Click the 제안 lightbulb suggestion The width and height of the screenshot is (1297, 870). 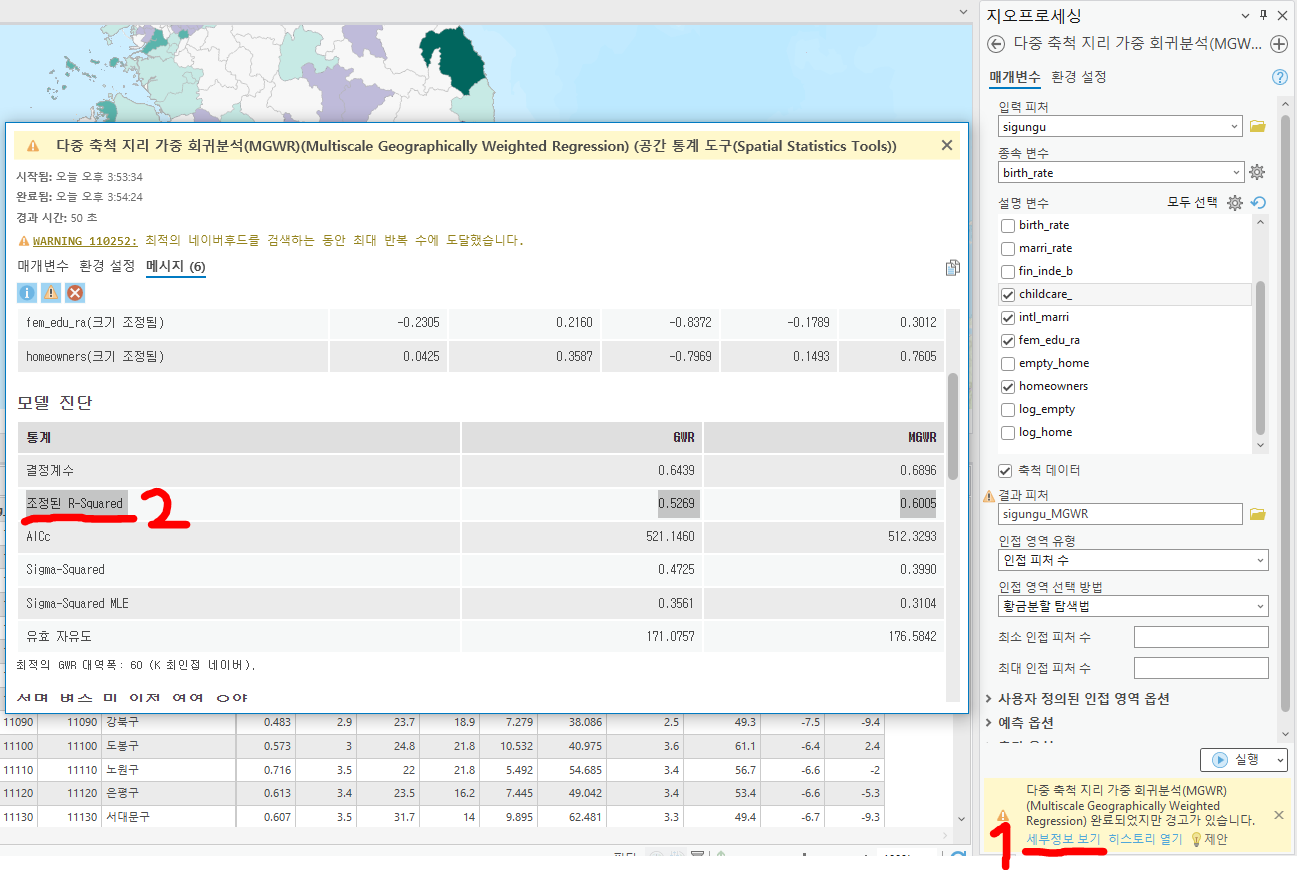pos(1209,840)
